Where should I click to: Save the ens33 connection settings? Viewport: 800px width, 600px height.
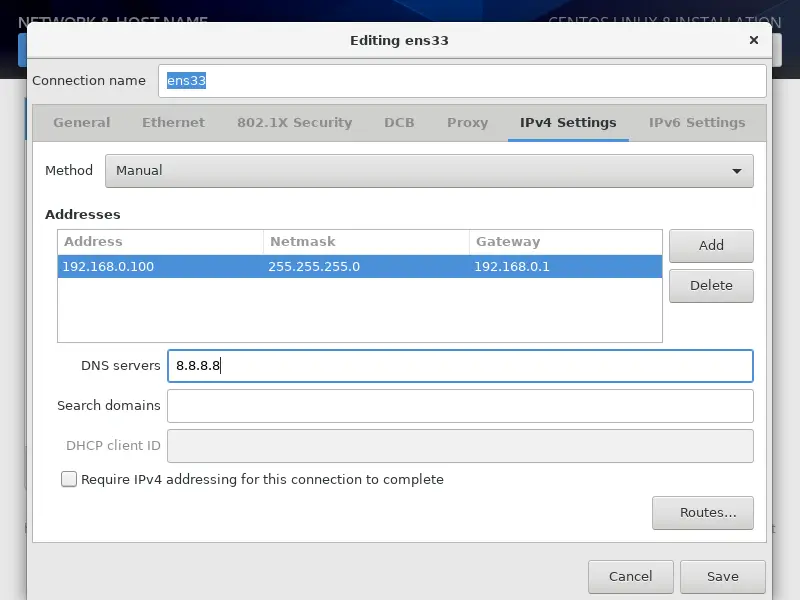click(722, 577)
